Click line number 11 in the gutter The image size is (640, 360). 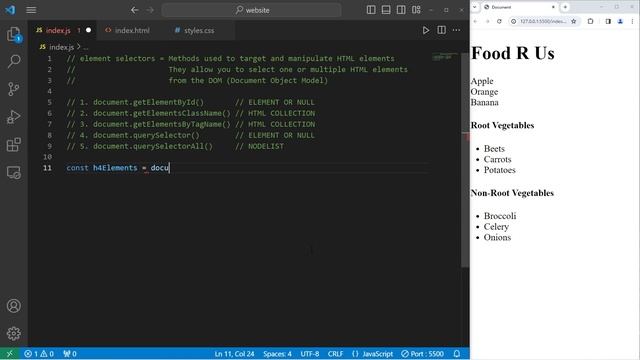point(47,168)
